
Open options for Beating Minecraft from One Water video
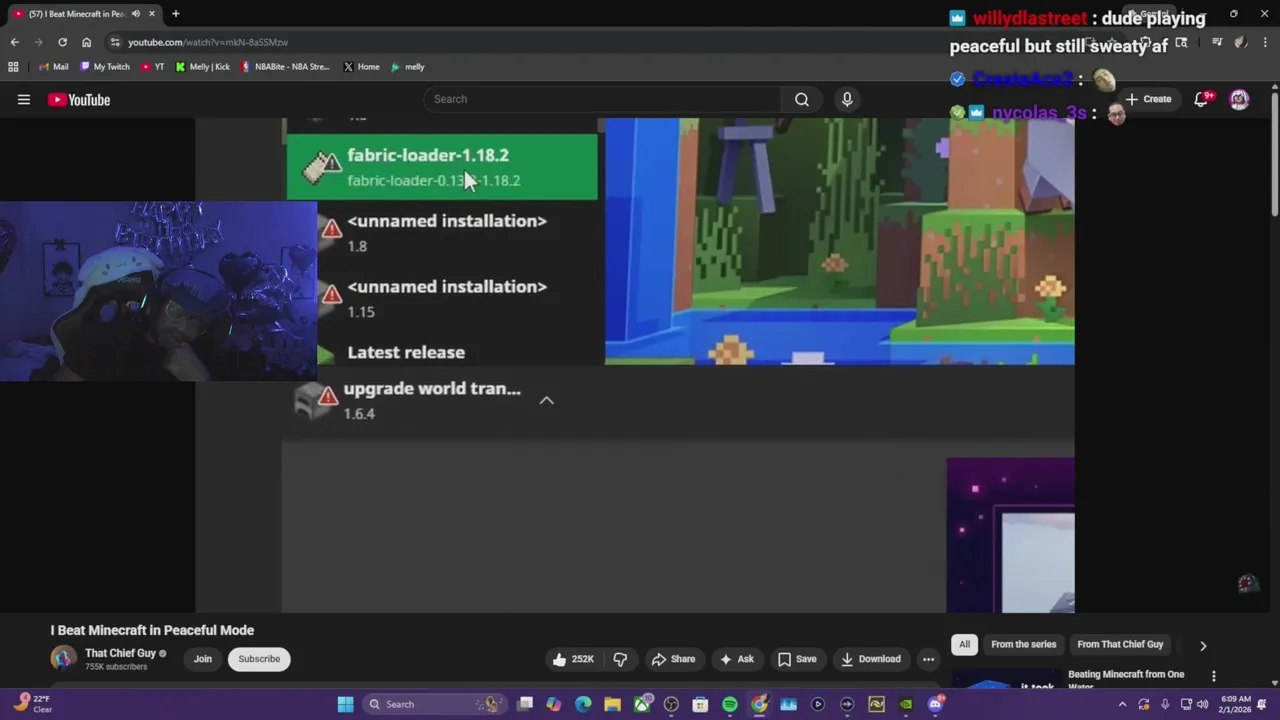click(1214, 676)
